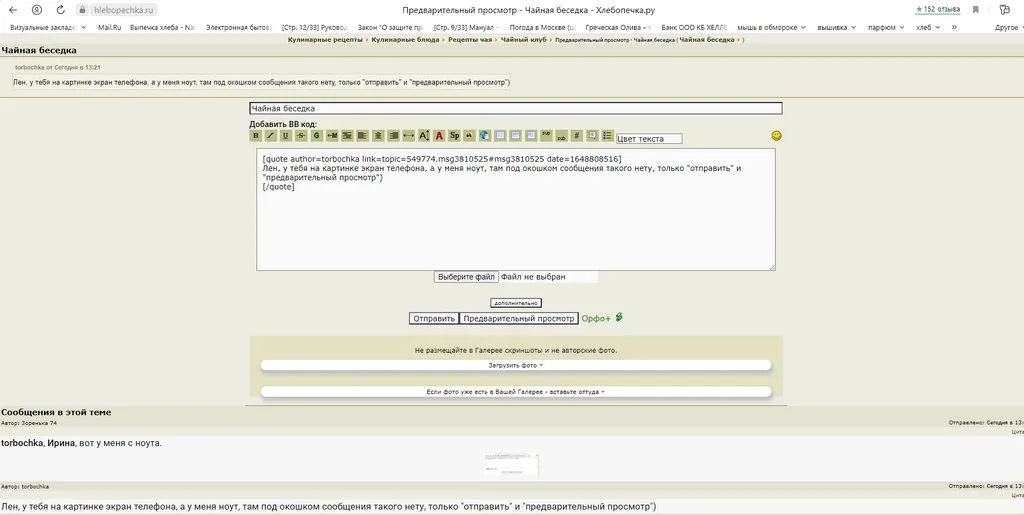Click the Отправить button
This screenshot has height=515, width=1024.
pos(434,319)
